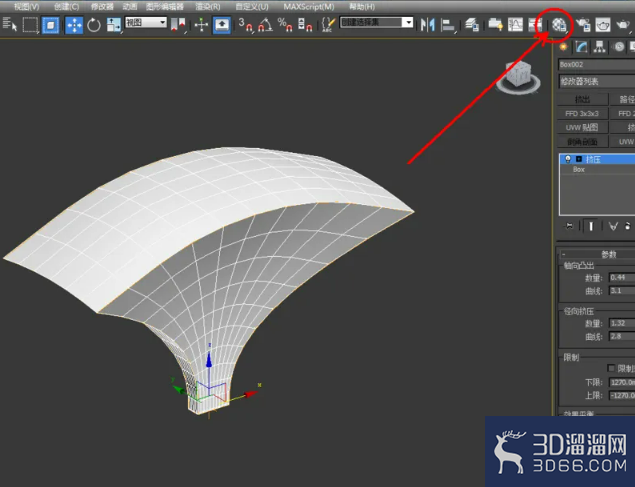Viewport: 635px width, 487px height.
Task: Open the named selection sets 创建选择集 dropdown
Action: [377, 22]
